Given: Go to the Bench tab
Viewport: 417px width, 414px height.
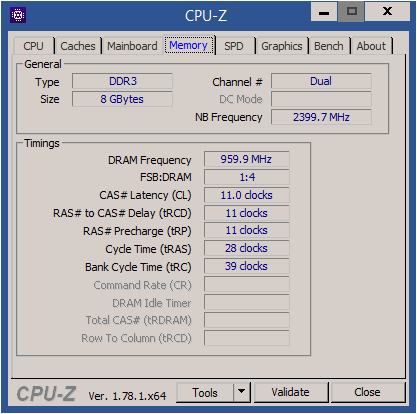Looking at the screenshot, I should (x=329, y=46).
